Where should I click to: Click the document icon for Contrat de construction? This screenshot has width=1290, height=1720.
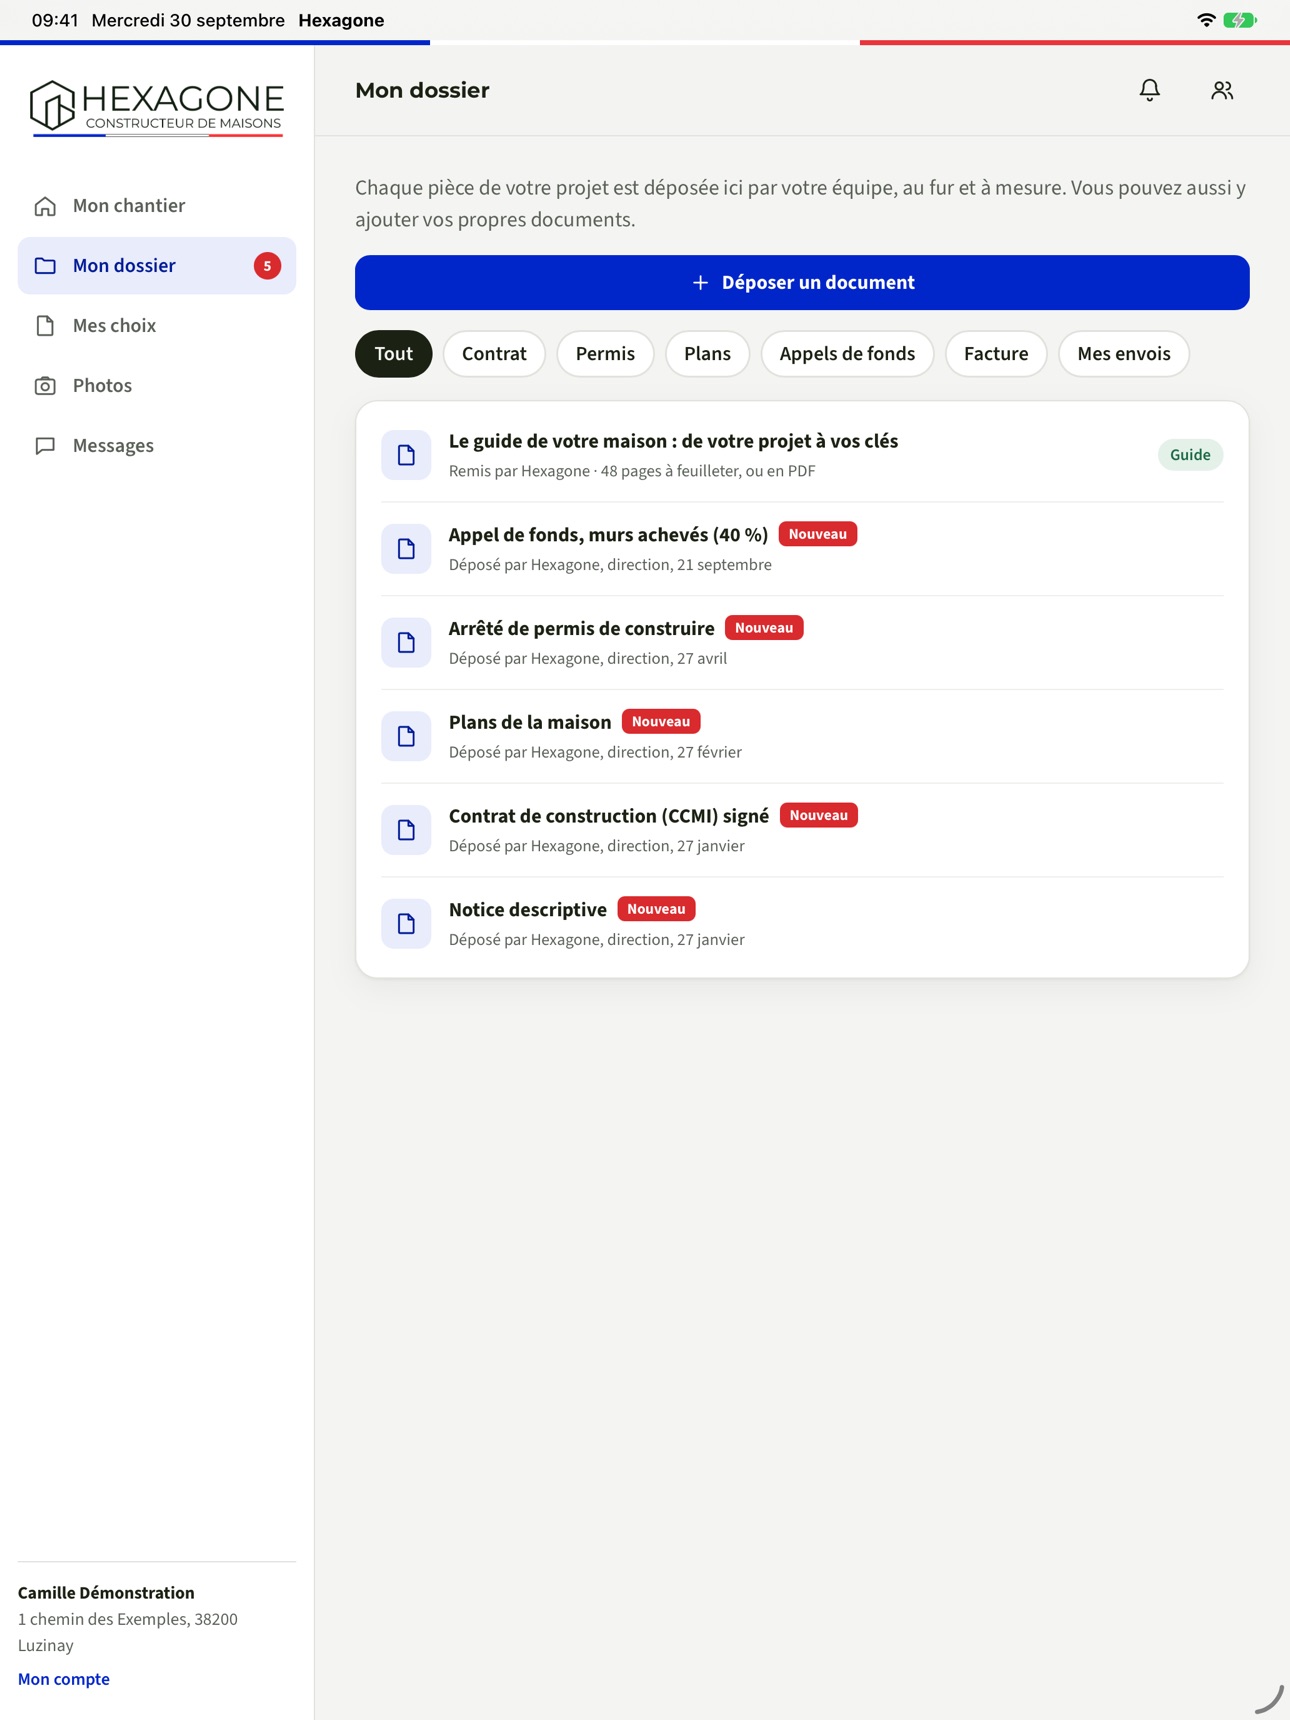pyautogui.click(x=406, y=830)
